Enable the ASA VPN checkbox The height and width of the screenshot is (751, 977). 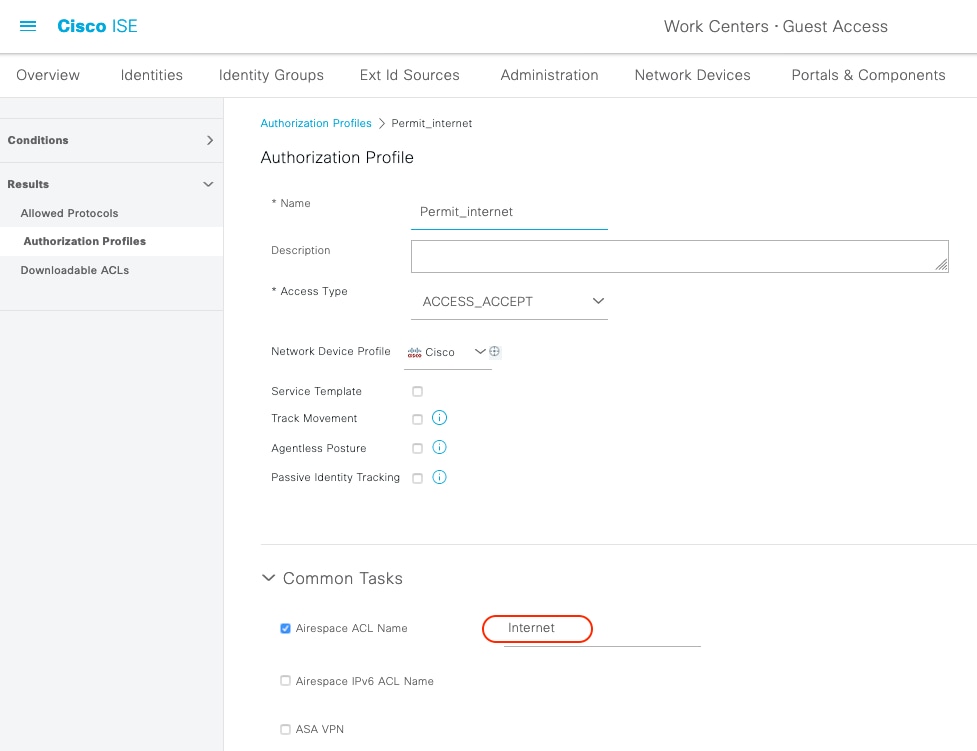tap(284, 729)
